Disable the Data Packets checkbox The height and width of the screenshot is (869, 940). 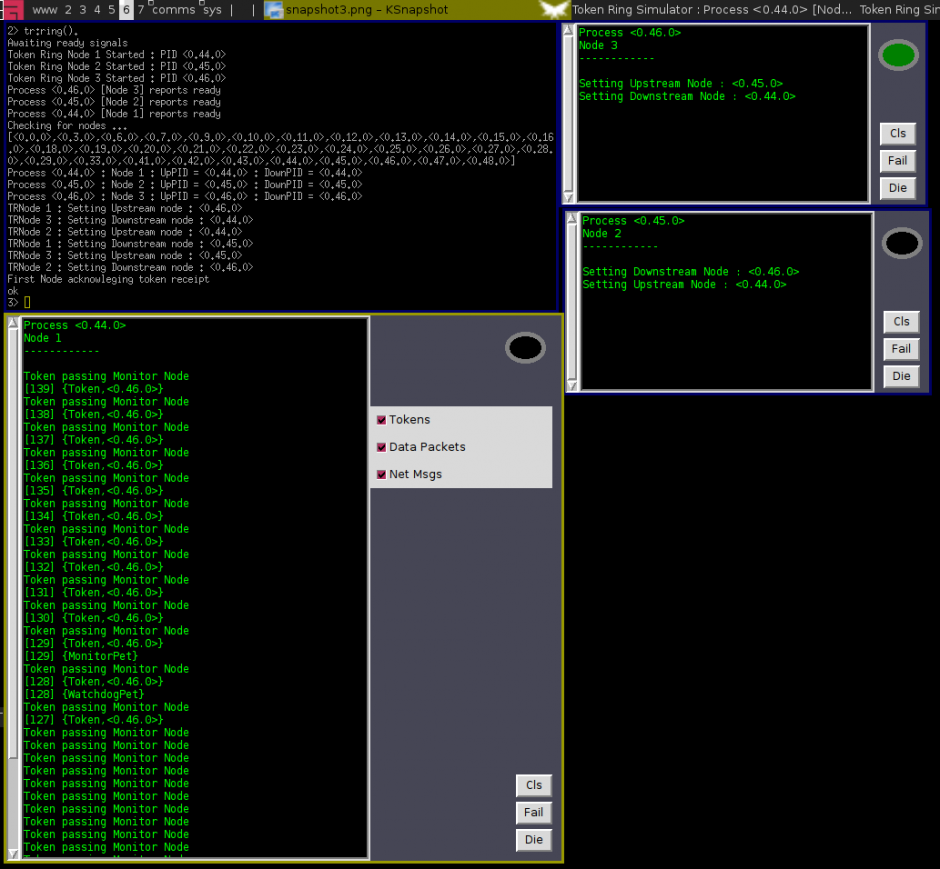pos(381,446)
